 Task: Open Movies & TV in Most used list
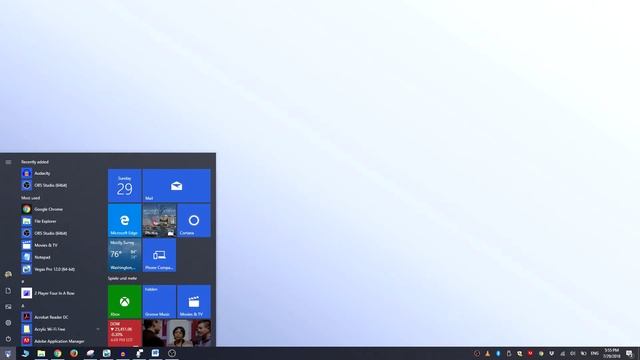61,245
